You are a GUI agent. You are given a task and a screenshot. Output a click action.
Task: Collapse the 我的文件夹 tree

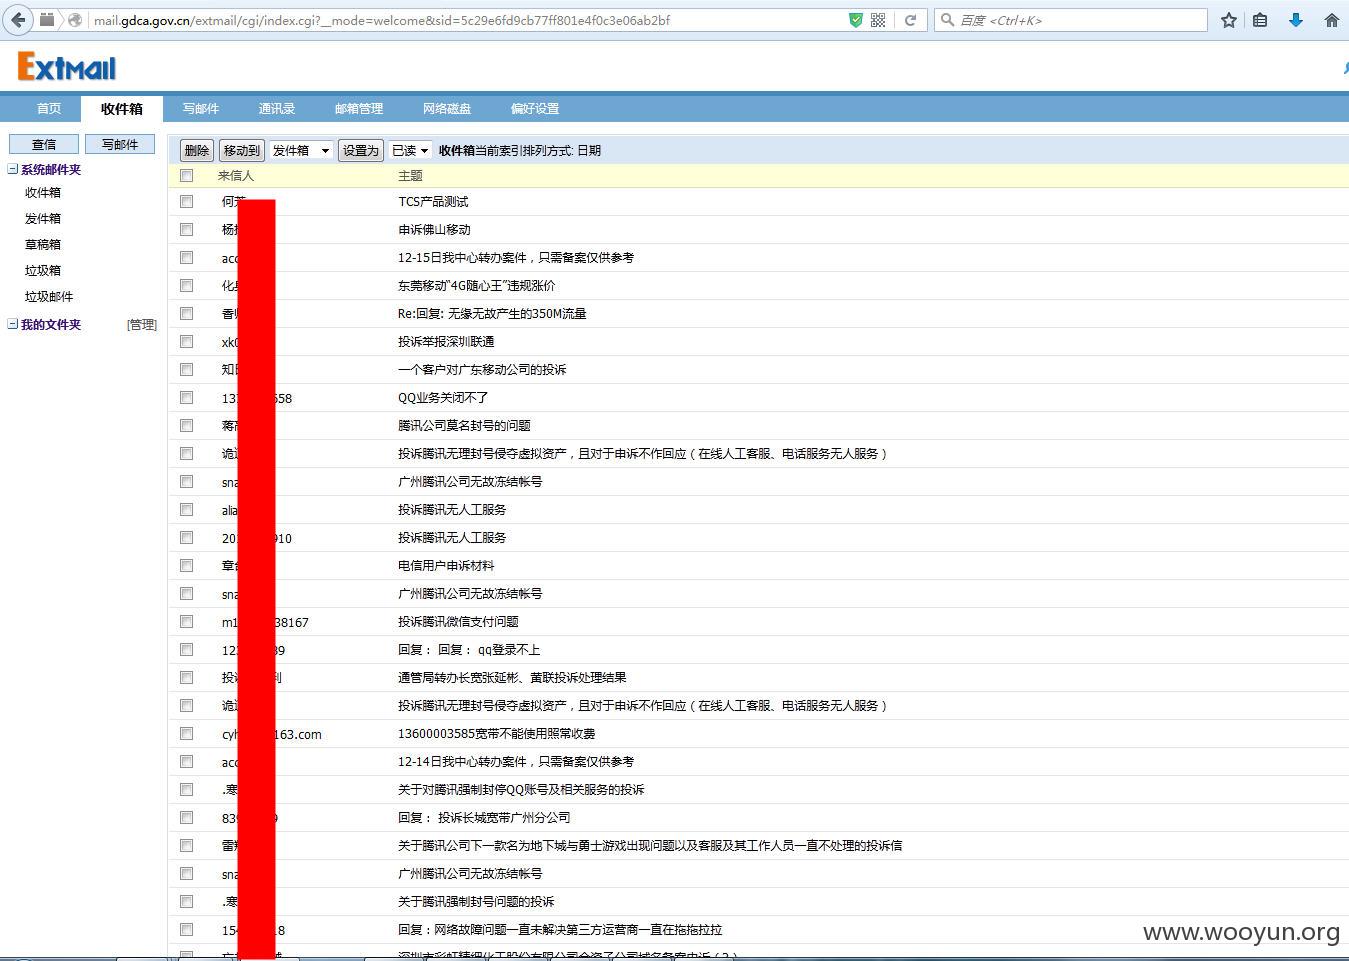[13, 324]
